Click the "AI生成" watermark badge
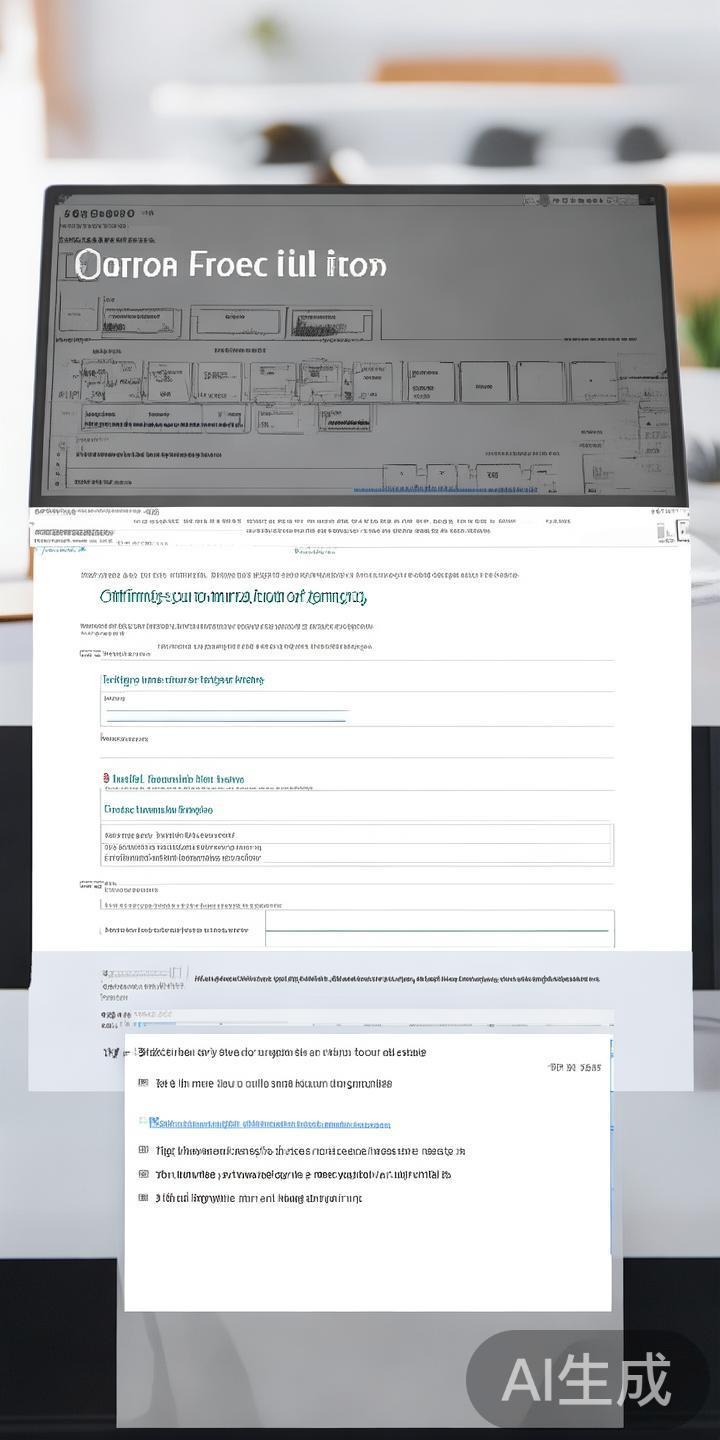 (587, 1380)
